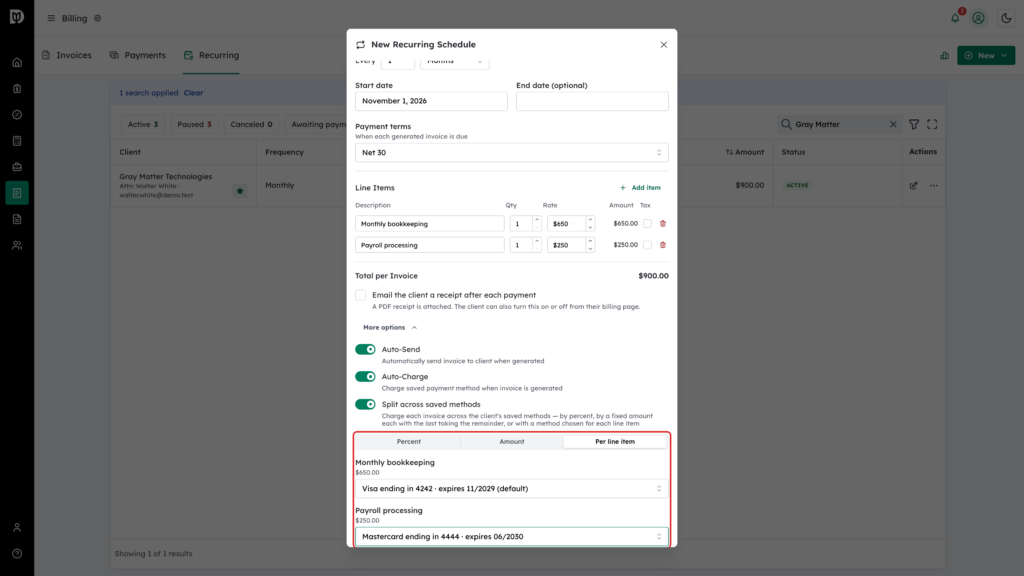
Task: Add a new line item
Action: [640, 188]
